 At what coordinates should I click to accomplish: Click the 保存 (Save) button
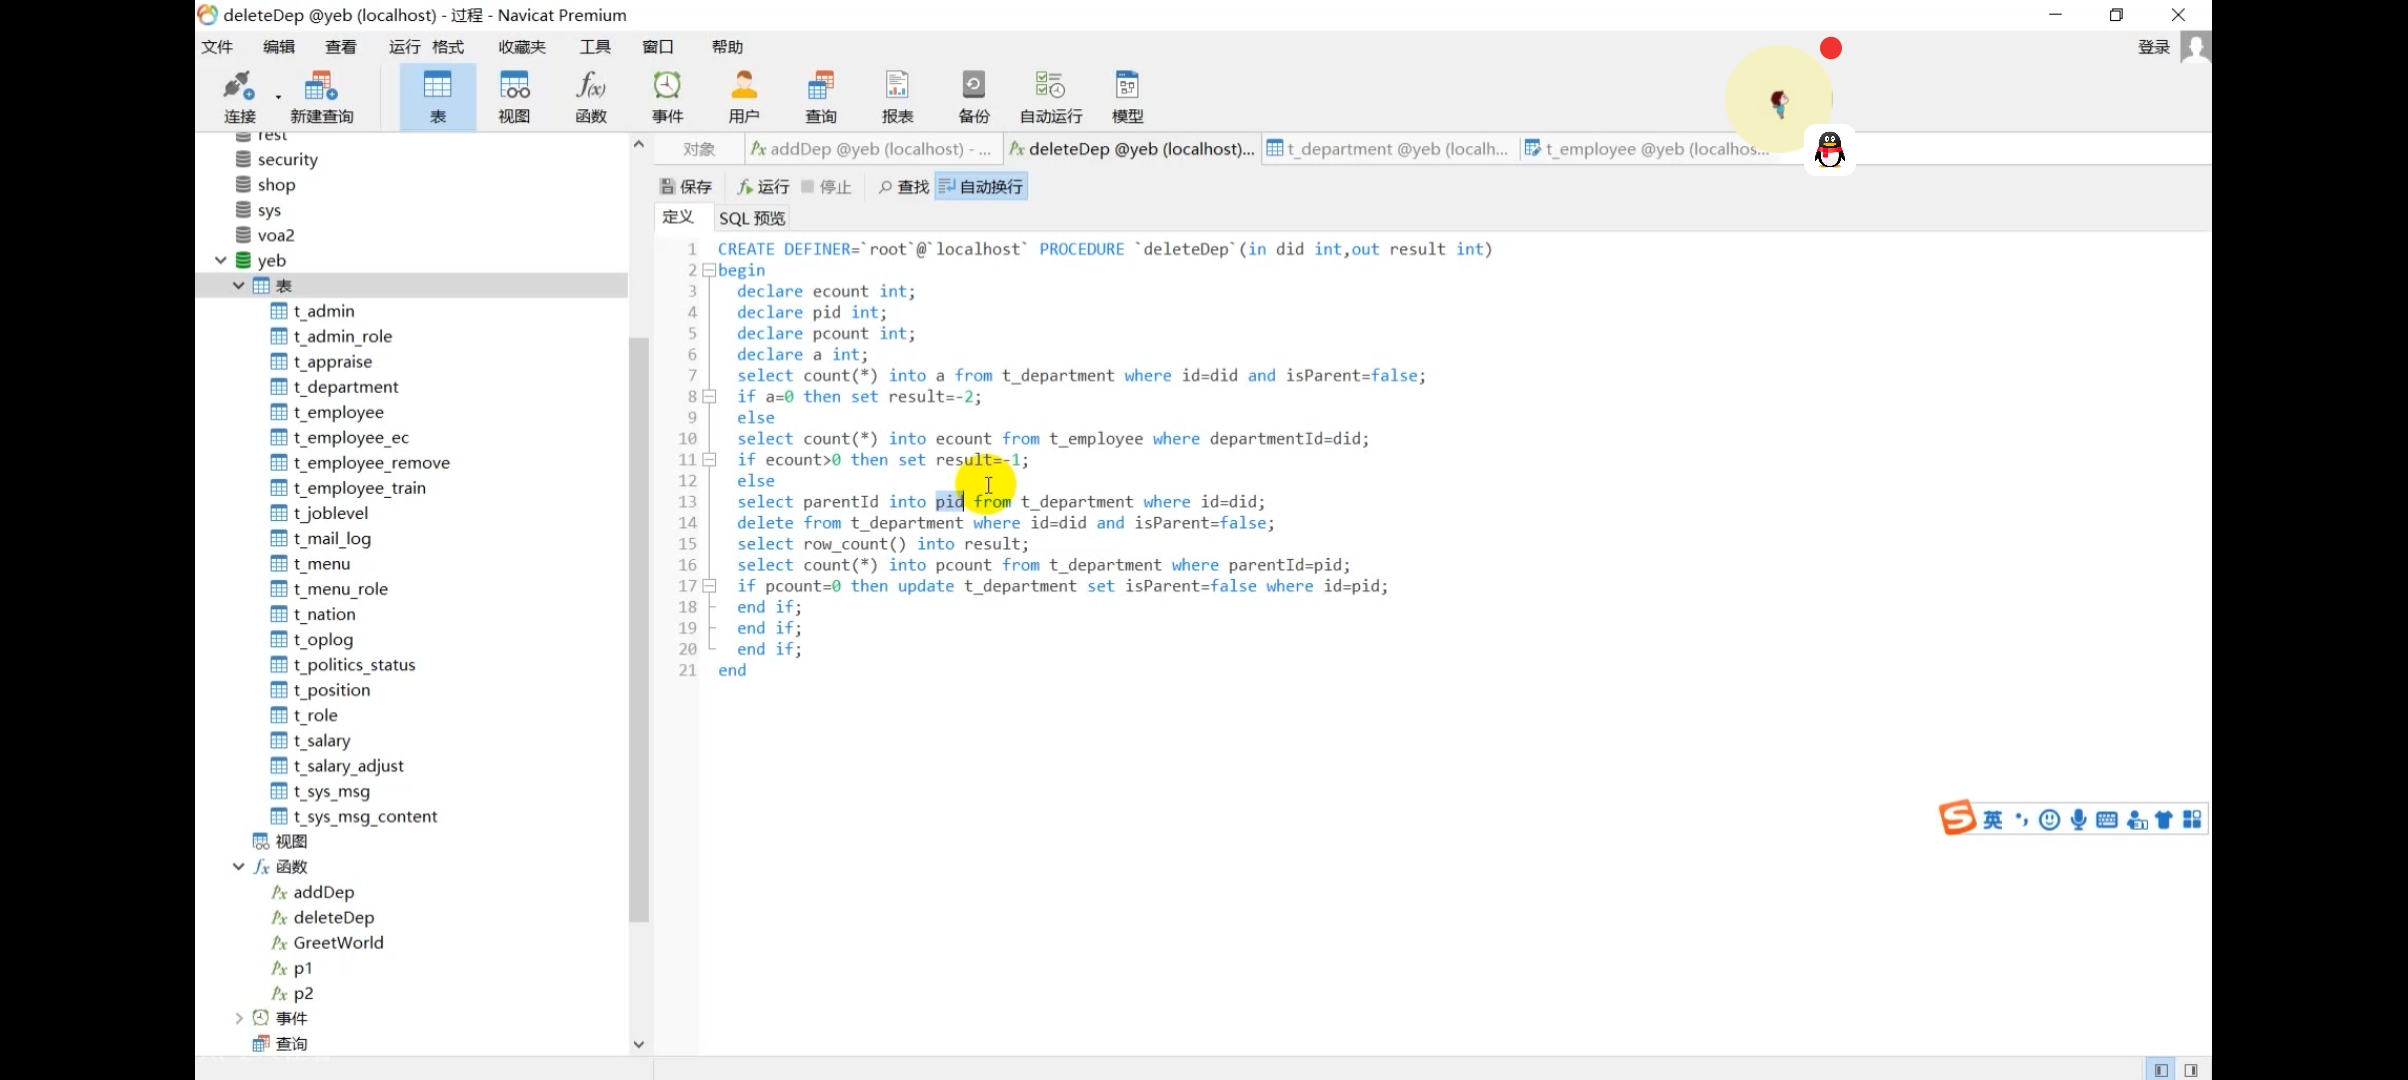pyautogui.click(x=686, y=187)
